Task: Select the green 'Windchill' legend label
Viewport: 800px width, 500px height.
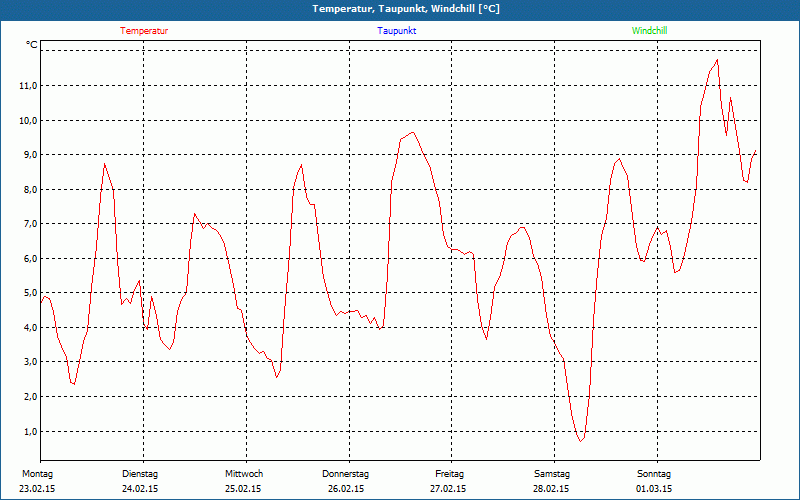Action: [649, 31]
